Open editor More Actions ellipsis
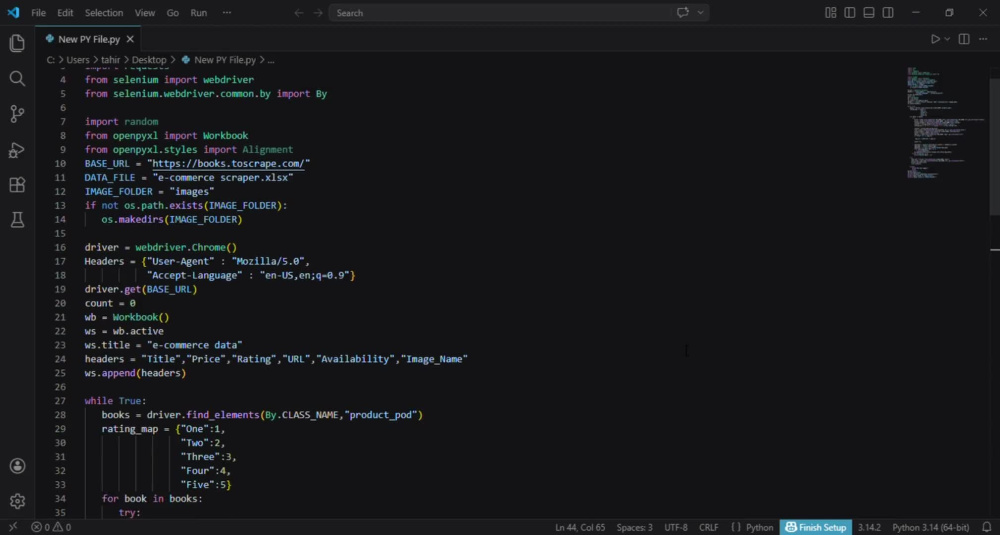Screen dimensions: 1000x535 click(x=983, y=40)
